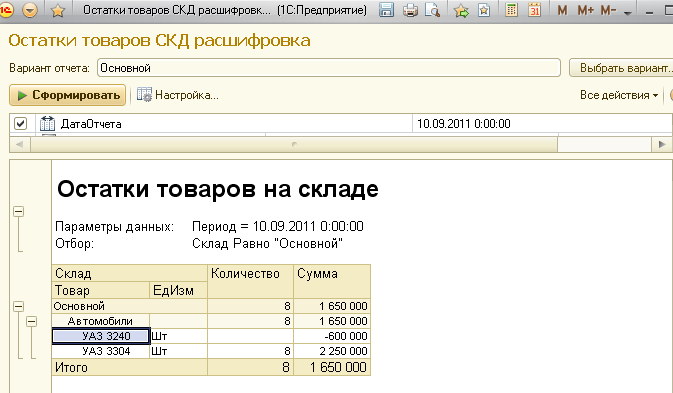Click the Итого sum 1 650 000

(332, 367)
